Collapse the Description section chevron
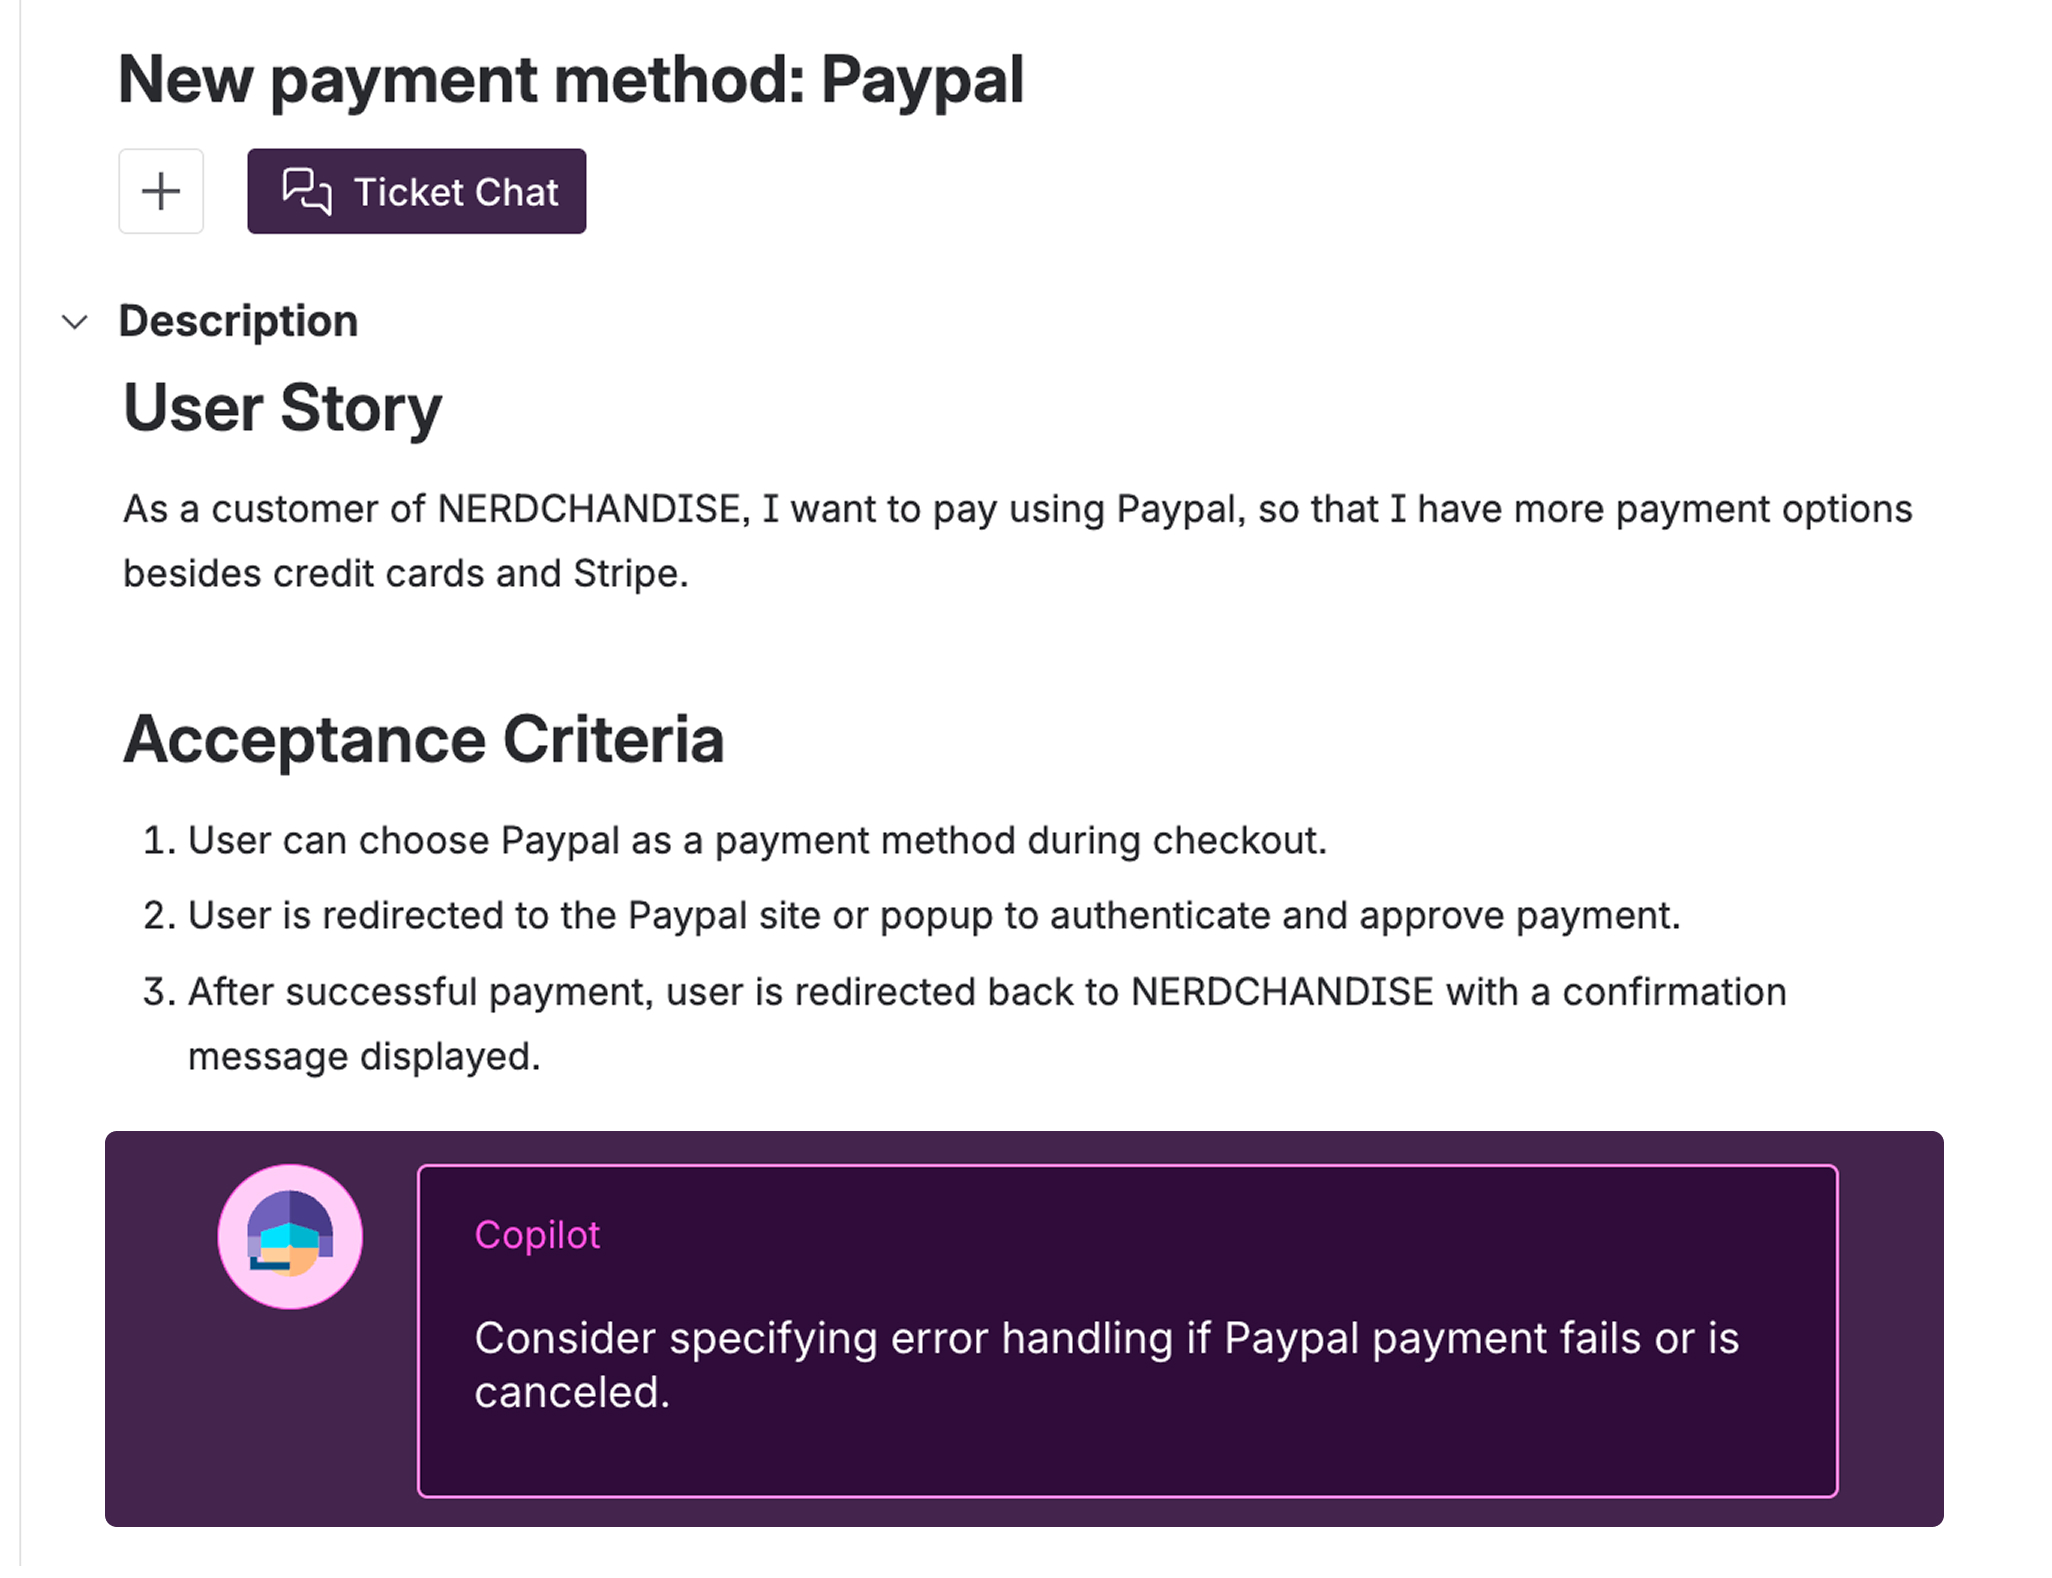 (75, 322)
